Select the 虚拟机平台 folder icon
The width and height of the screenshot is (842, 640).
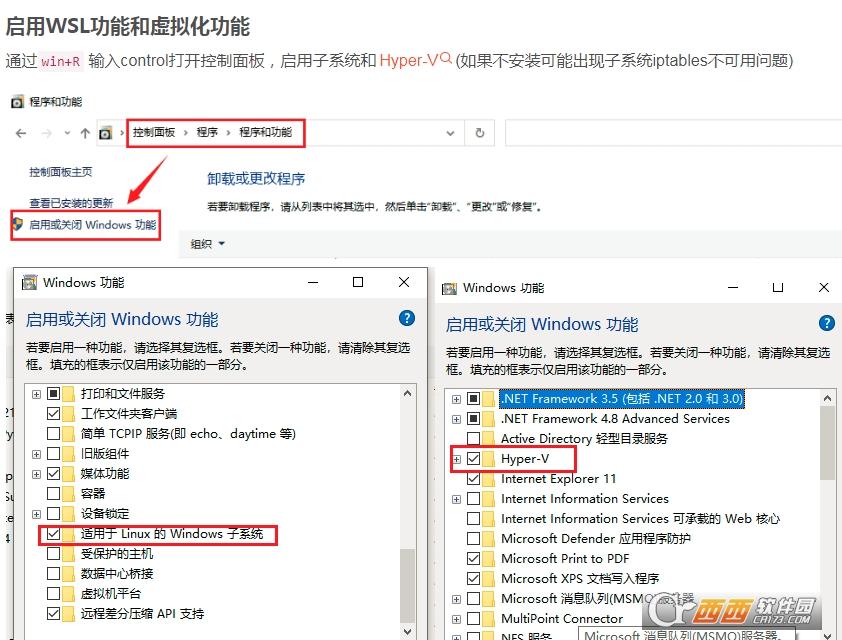(x=69, y=593)
